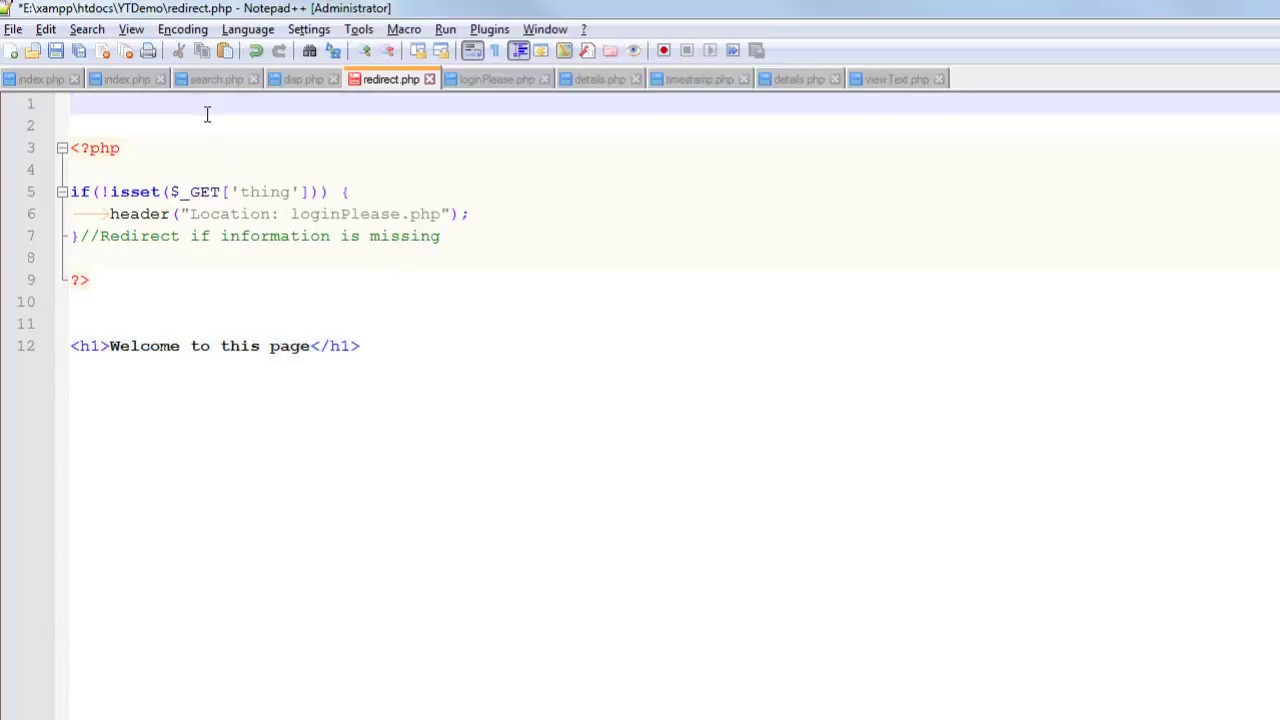Open the Encoding menu
The height and width of the screenshot is (720, 1280).
(183, 29)
